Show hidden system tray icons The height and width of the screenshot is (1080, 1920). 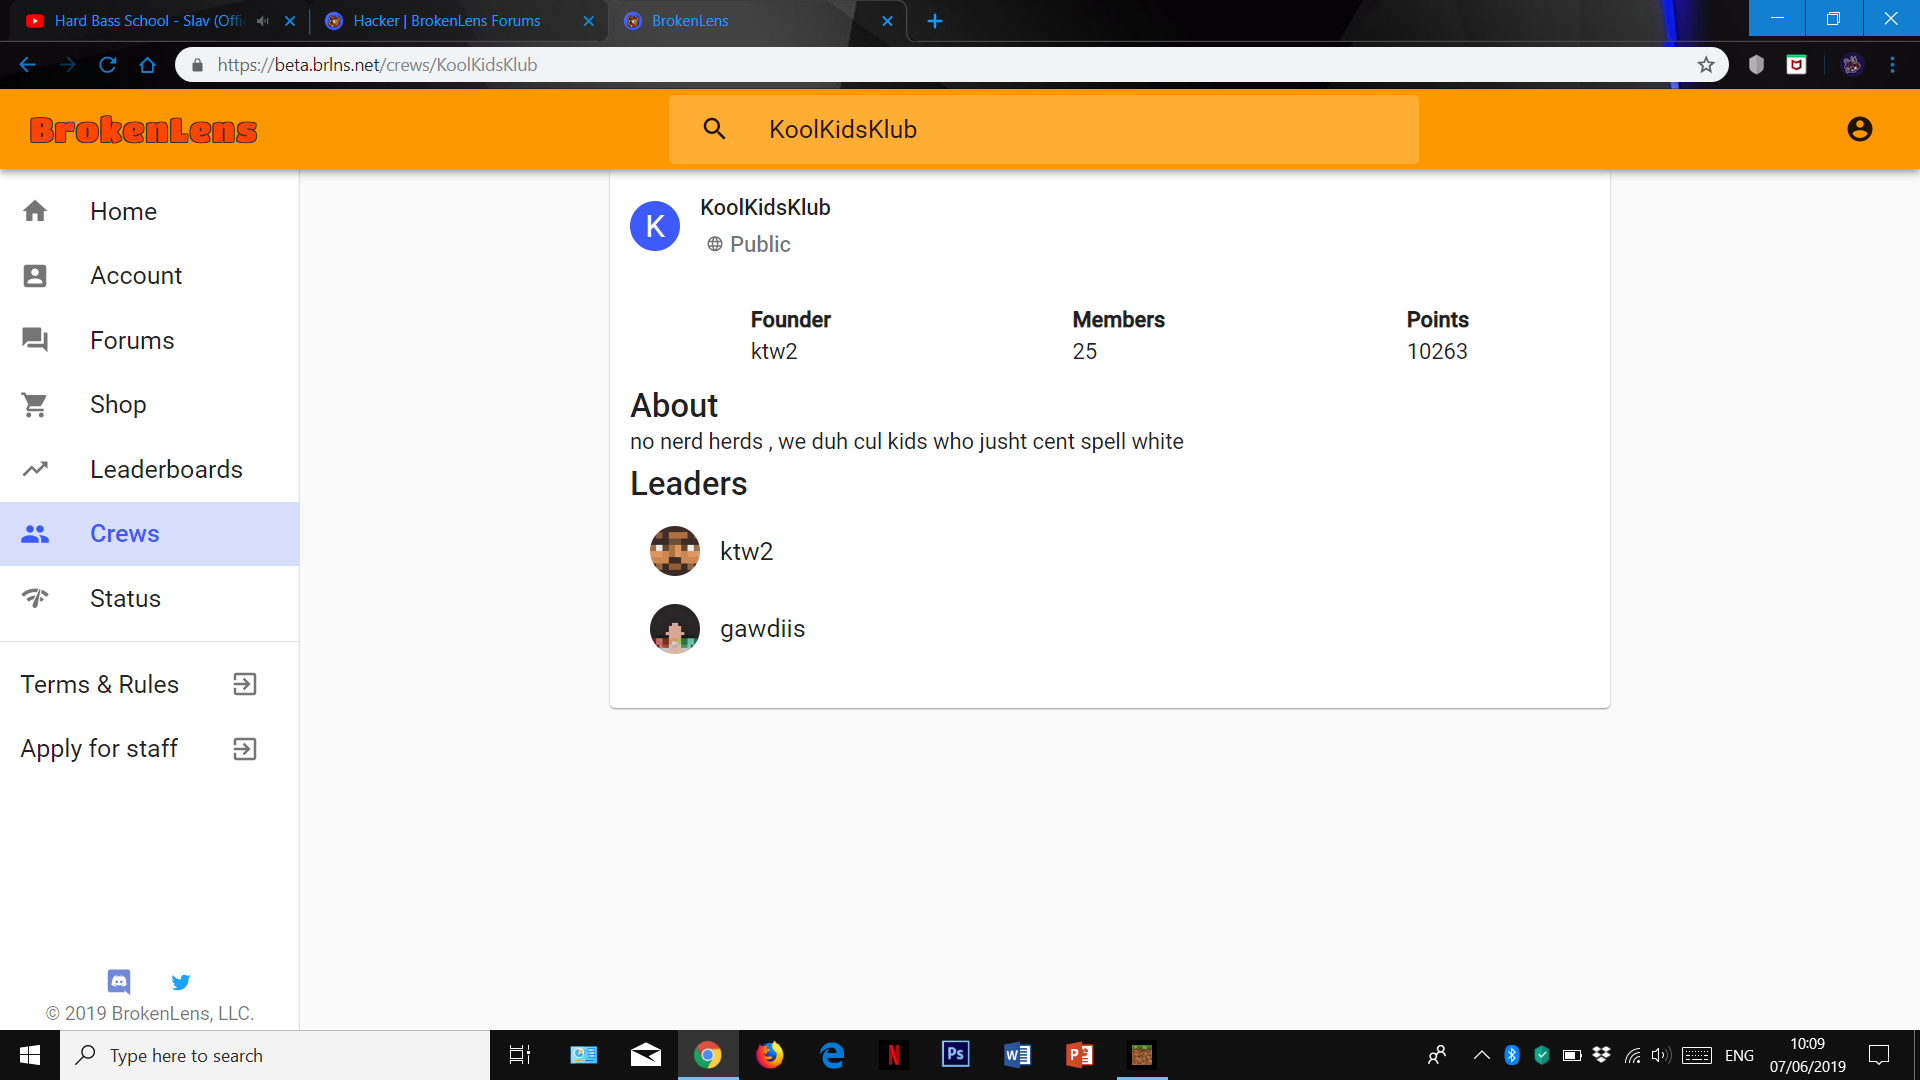click(x=1482, y=1055)
